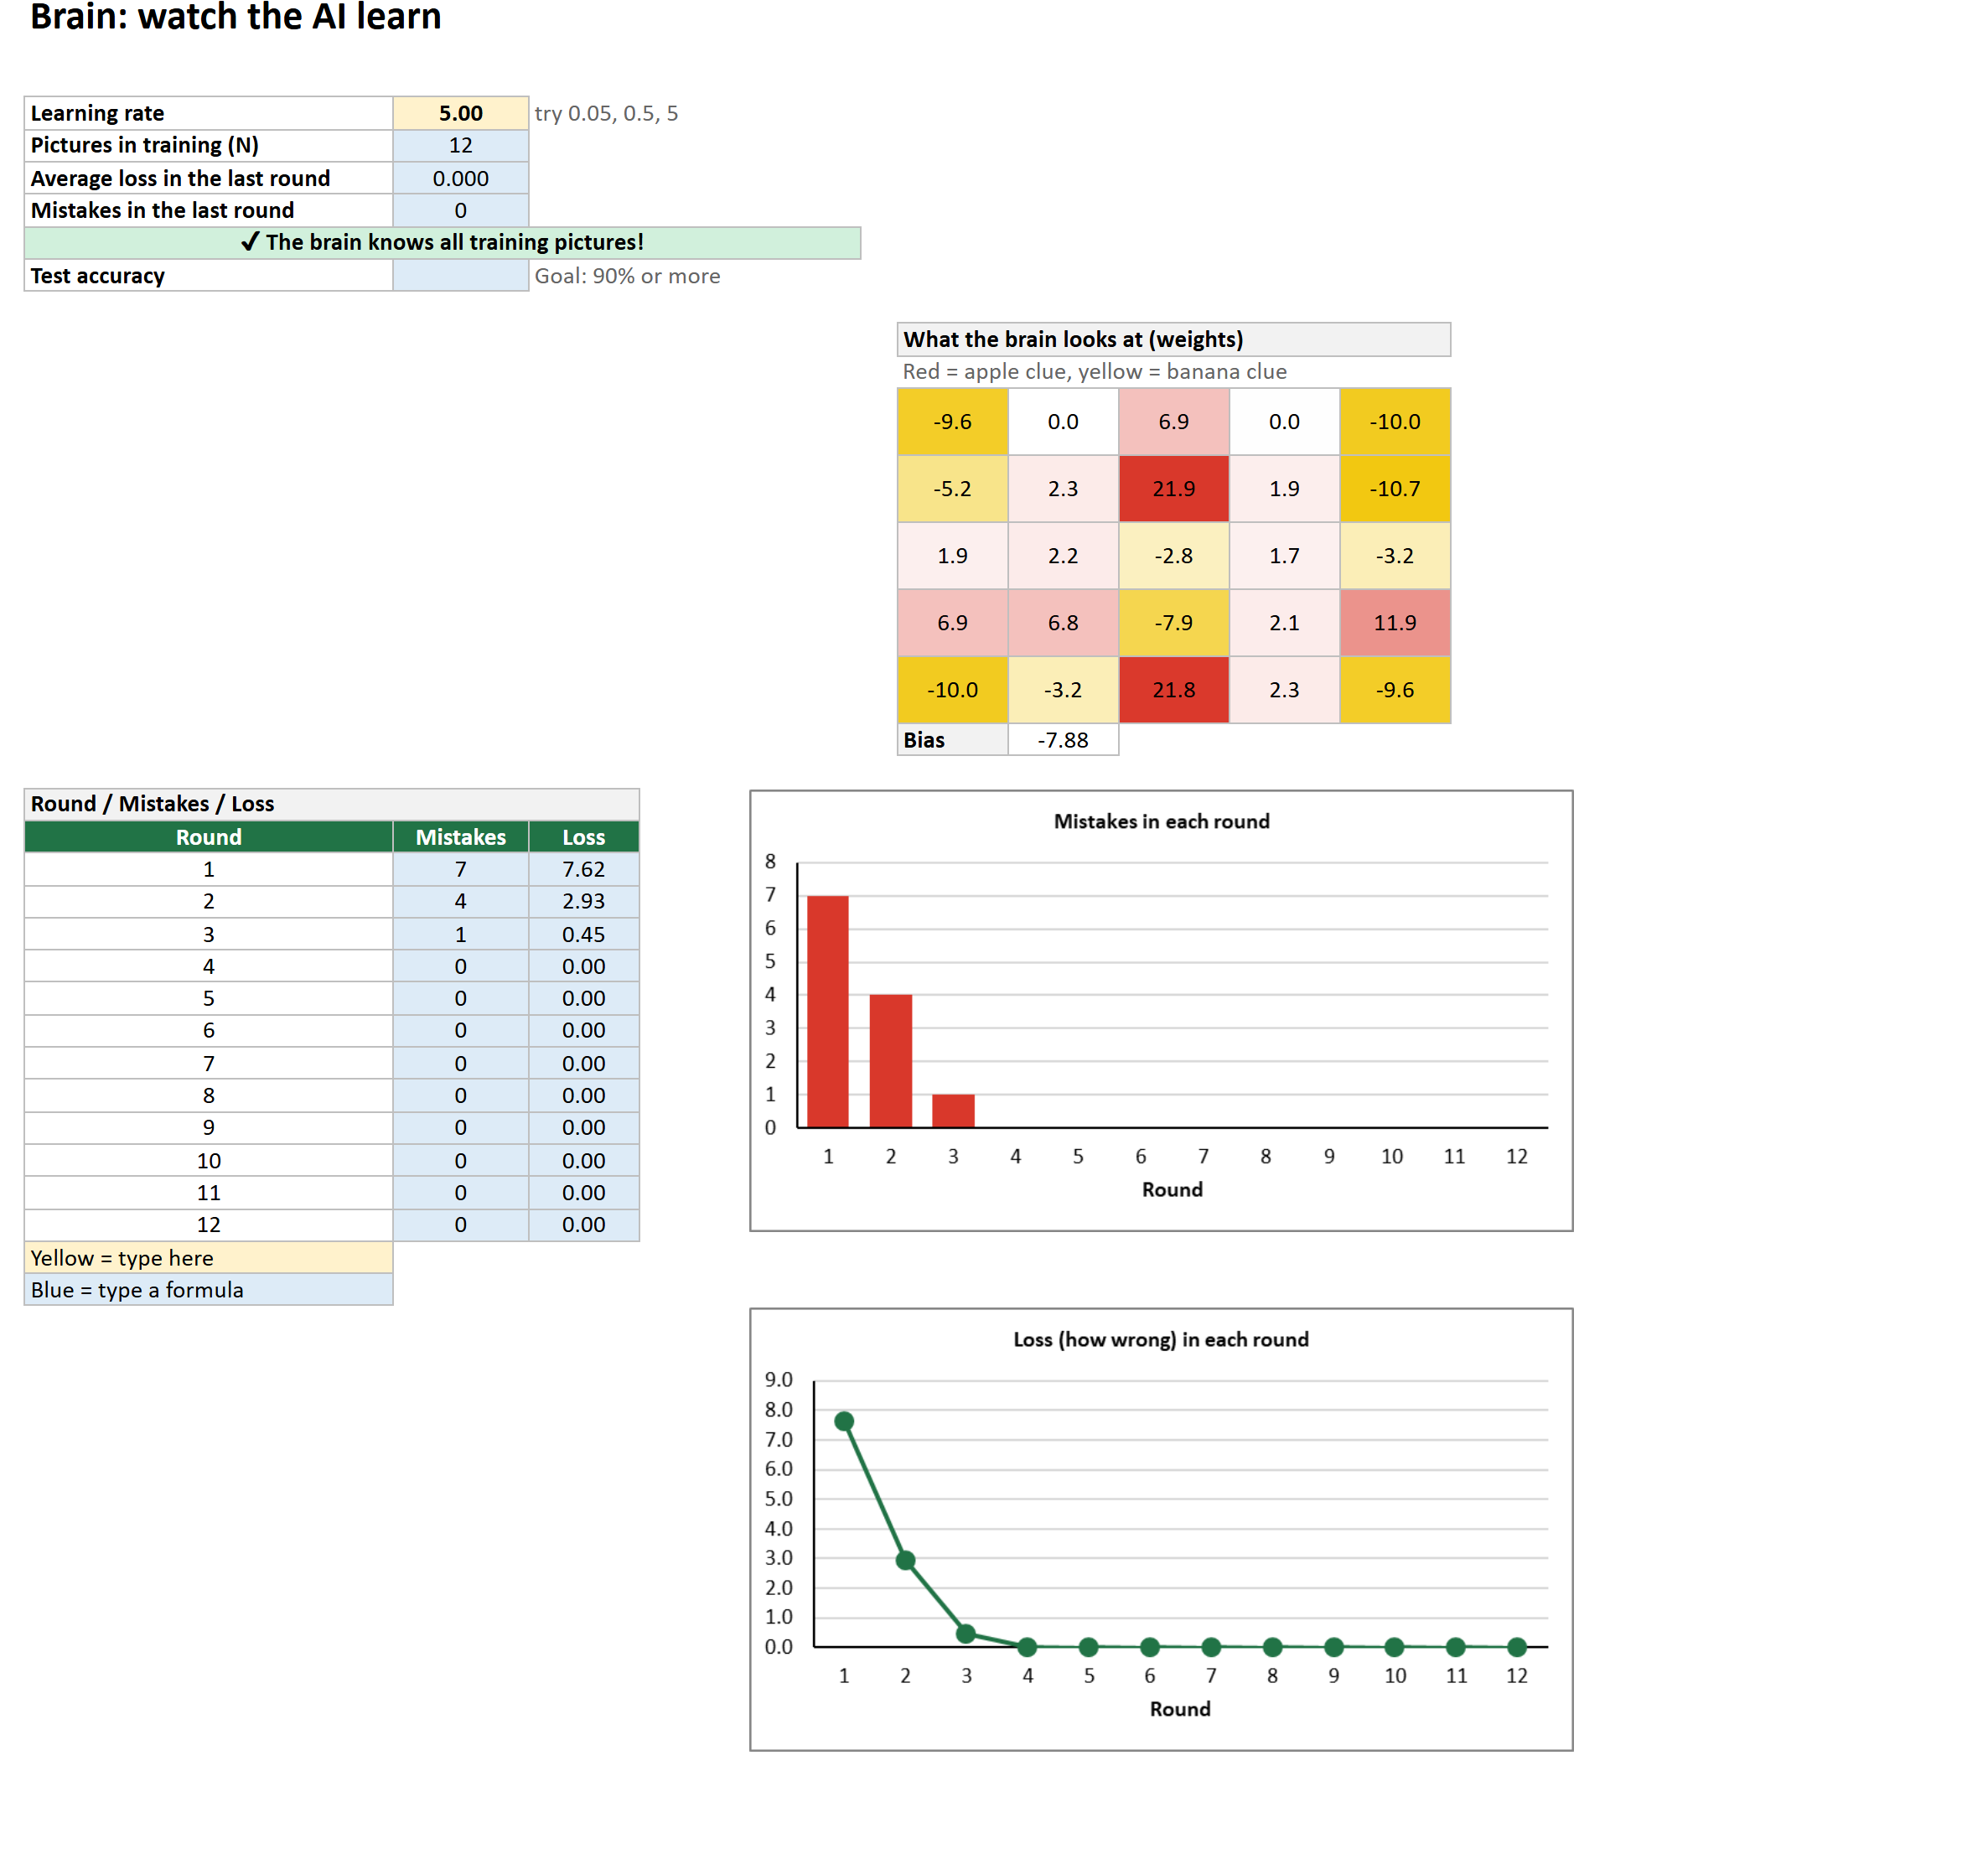
Task: Click round number 12 in the table
Action: 208,1225
